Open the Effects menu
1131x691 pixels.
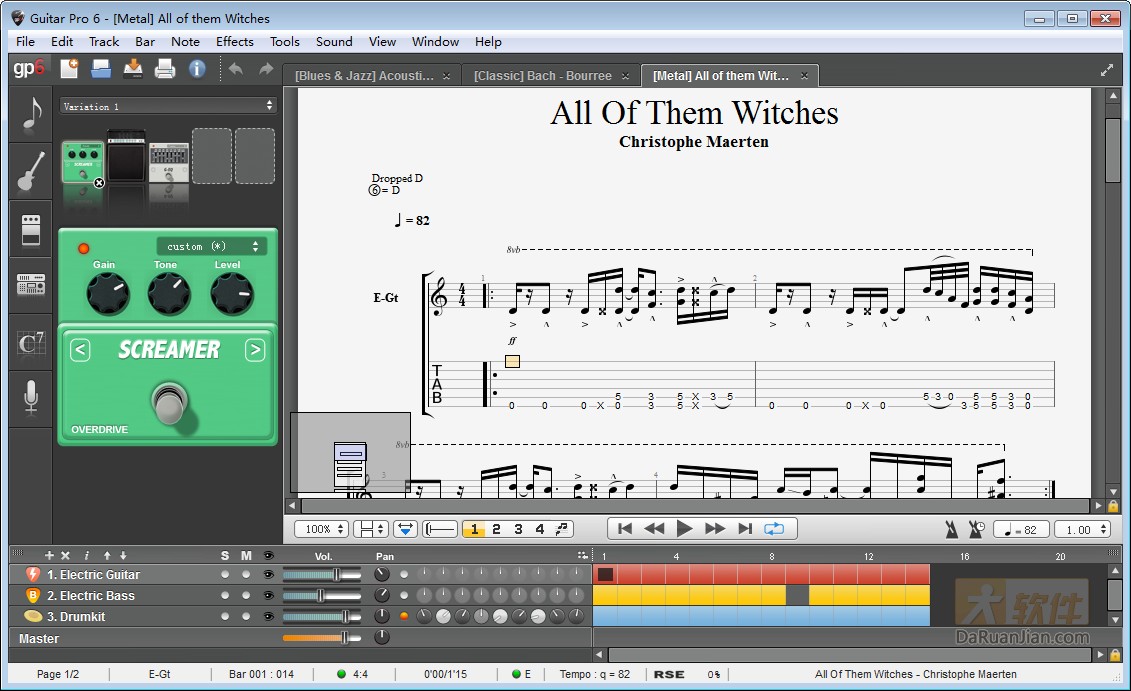234,42
